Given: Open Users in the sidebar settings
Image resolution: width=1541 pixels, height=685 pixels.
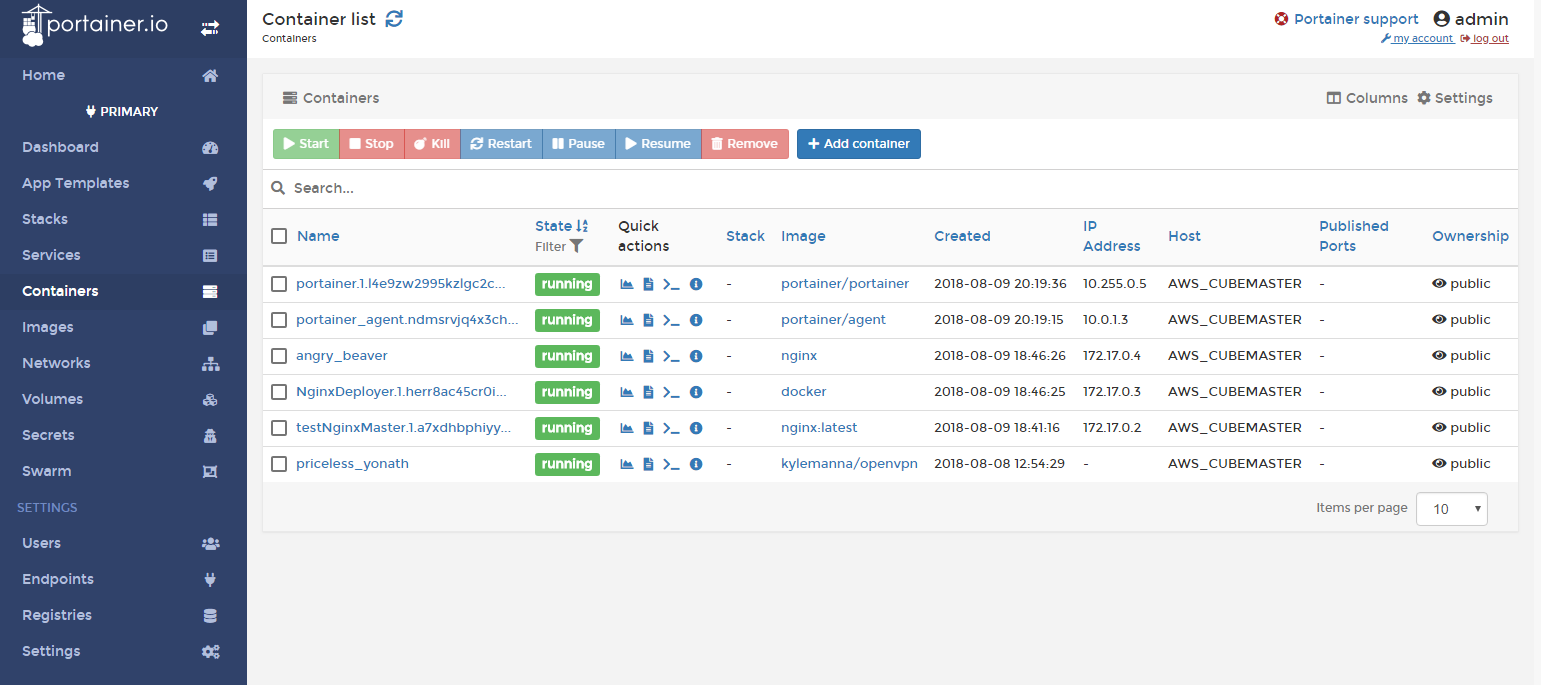Looking at the screenshot, I should coord(42,543).
